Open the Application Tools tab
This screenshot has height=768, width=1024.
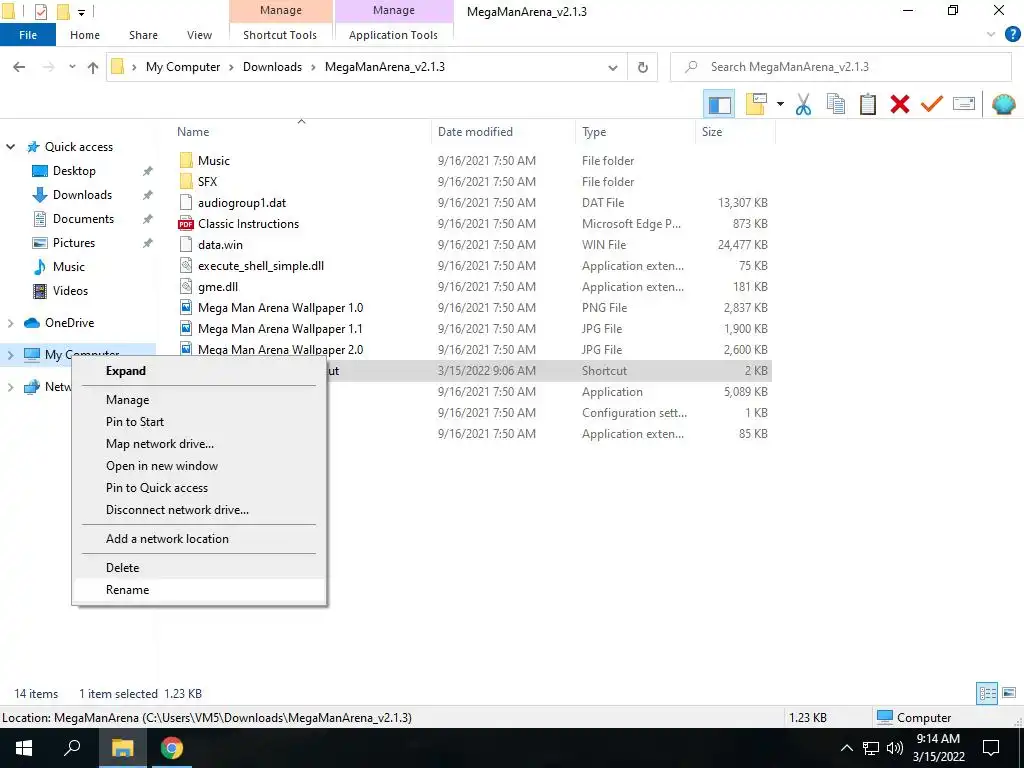(x=393, y=35)
